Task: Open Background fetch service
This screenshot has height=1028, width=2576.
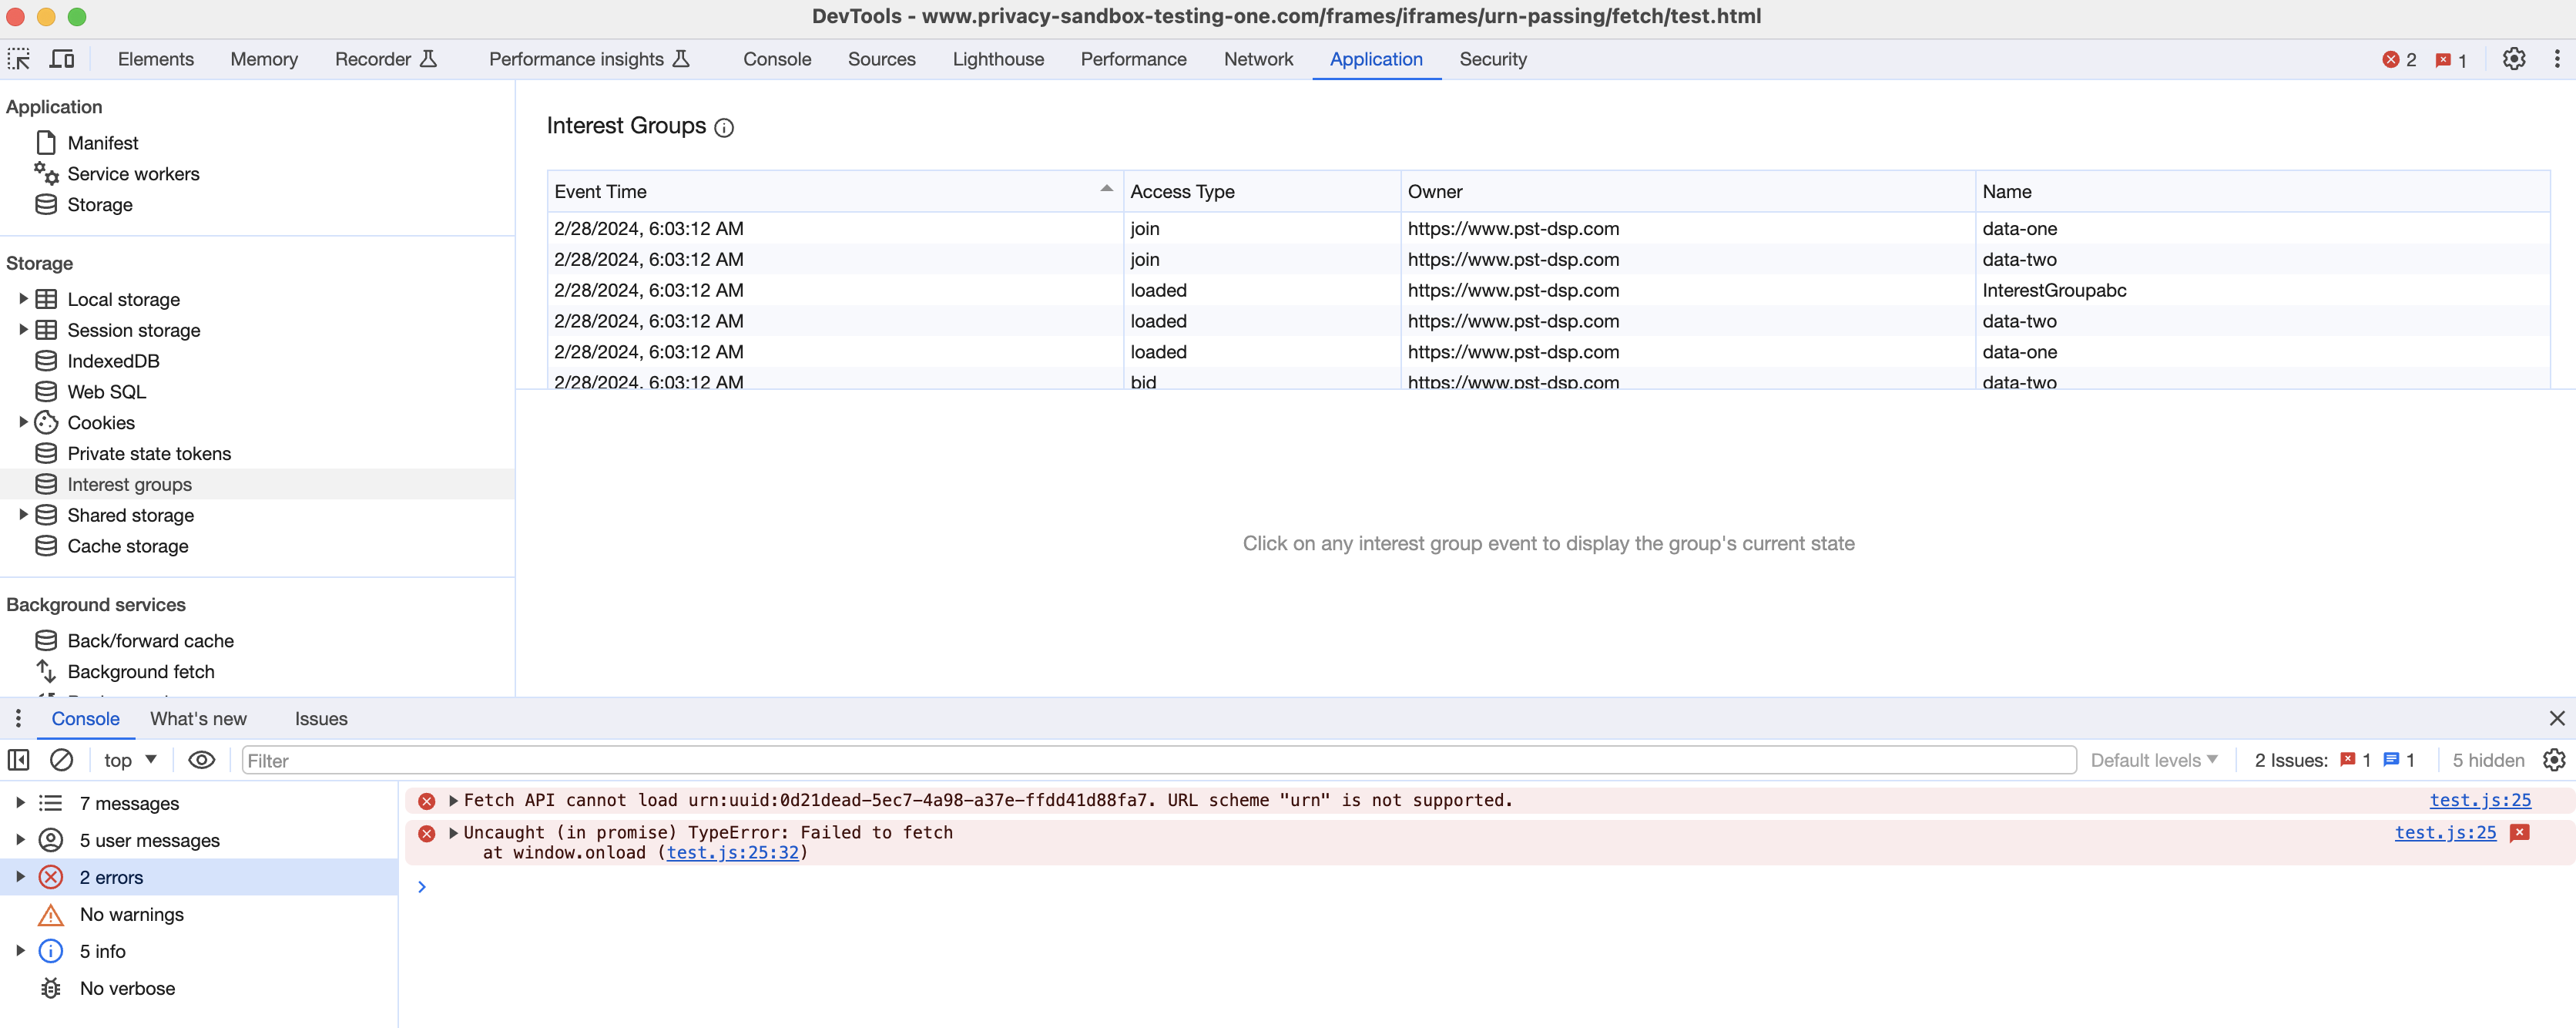Action: click(x=140, y=672)
